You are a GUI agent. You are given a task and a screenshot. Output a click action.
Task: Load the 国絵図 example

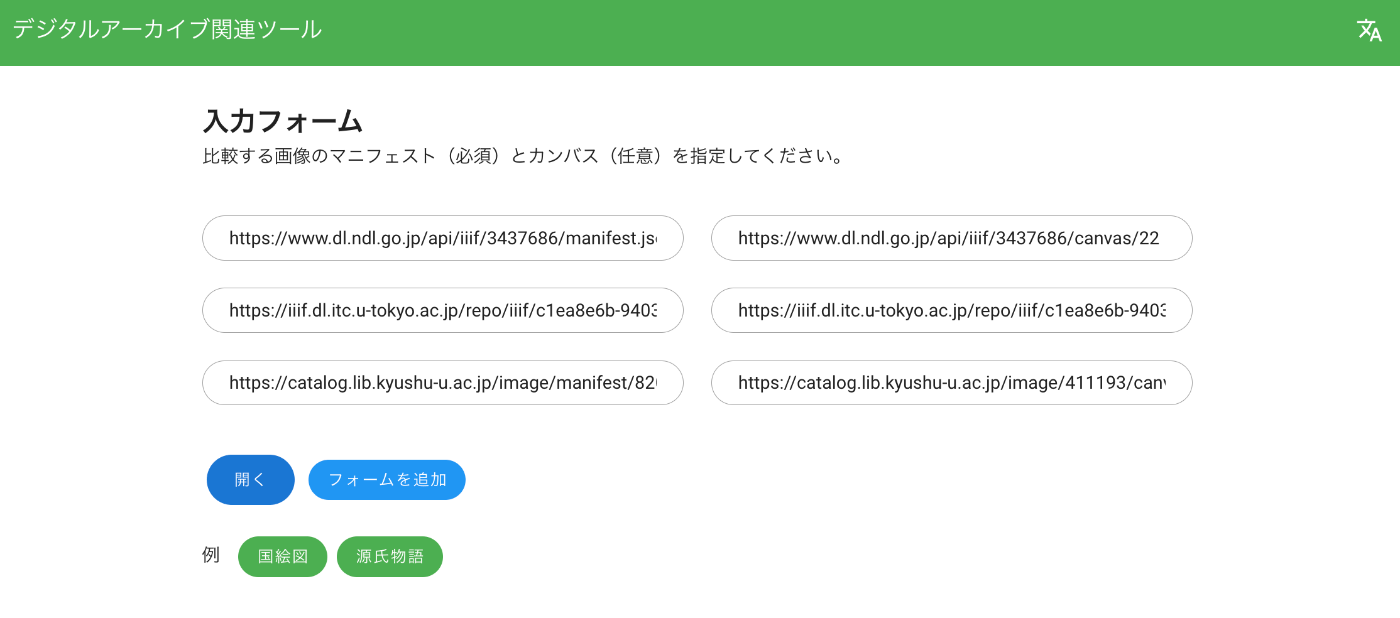283,557
